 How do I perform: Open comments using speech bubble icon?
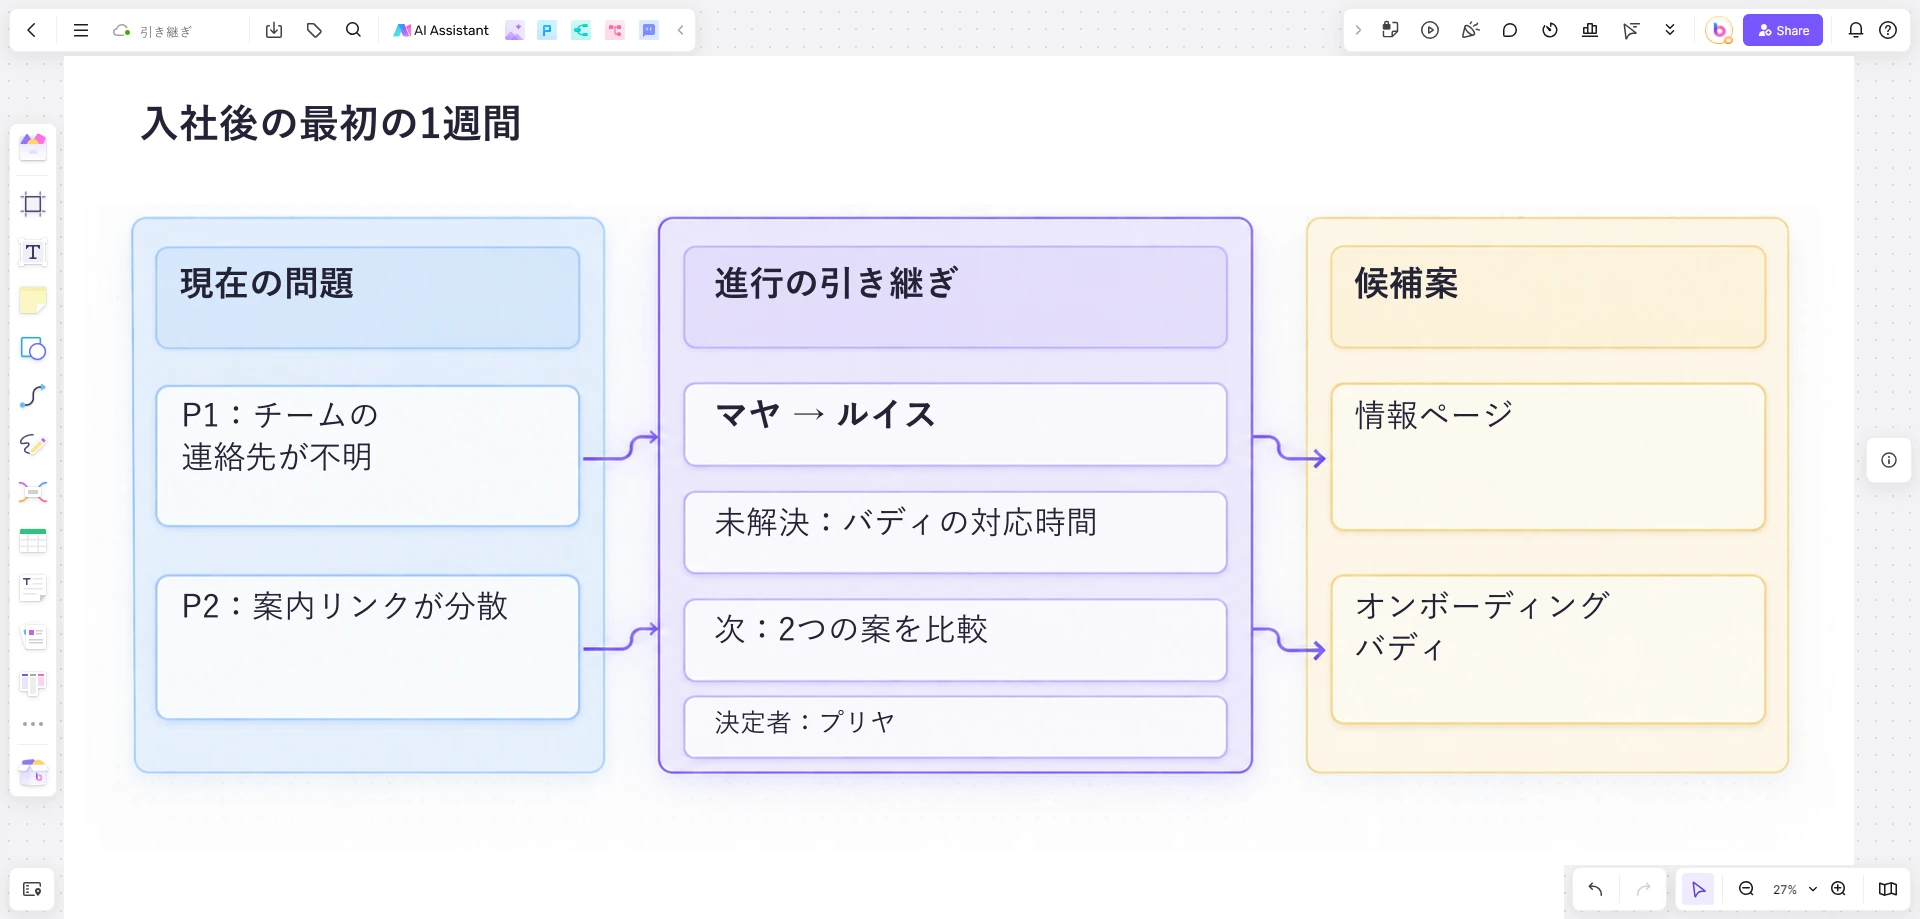[x=1510, y=30]
